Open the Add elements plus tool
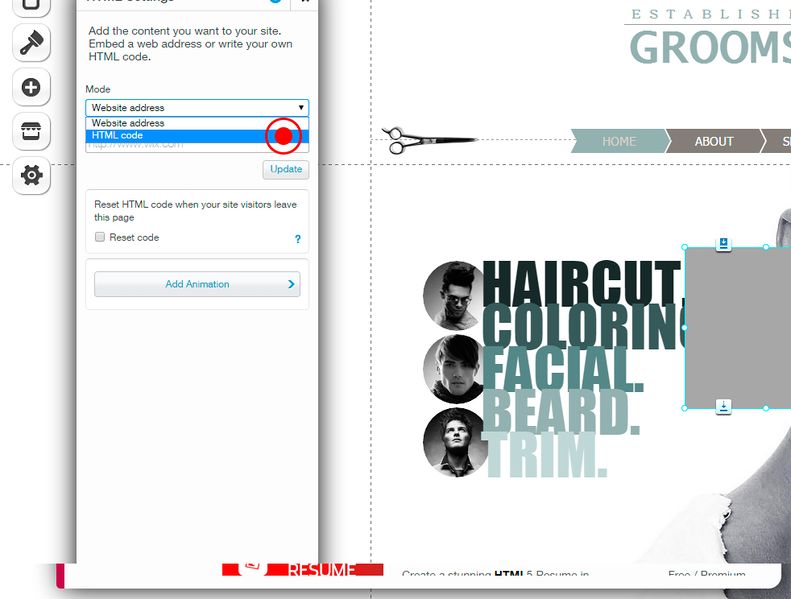The image size is (791, 599). point(31,87)
